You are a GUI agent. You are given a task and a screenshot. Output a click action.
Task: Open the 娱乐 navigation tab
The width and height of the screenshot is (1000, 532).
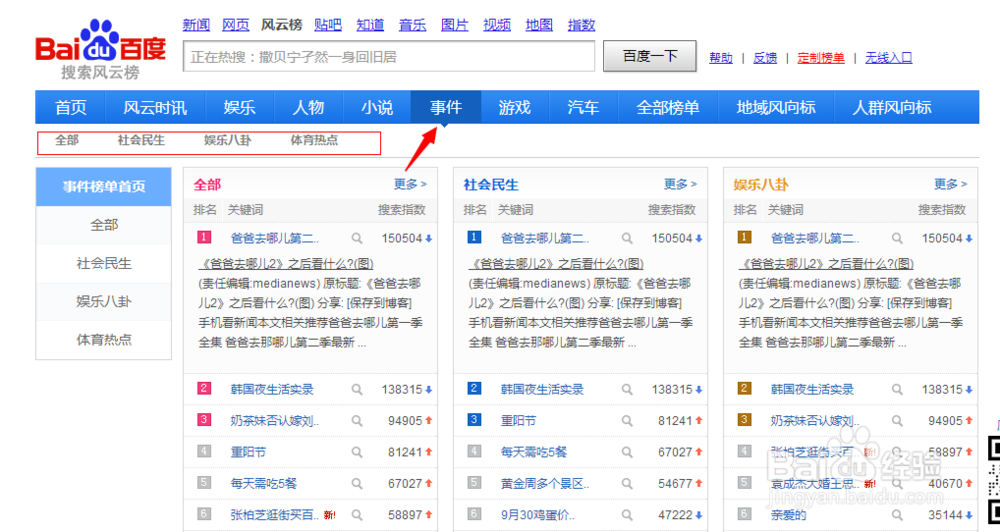coord(239,107)
